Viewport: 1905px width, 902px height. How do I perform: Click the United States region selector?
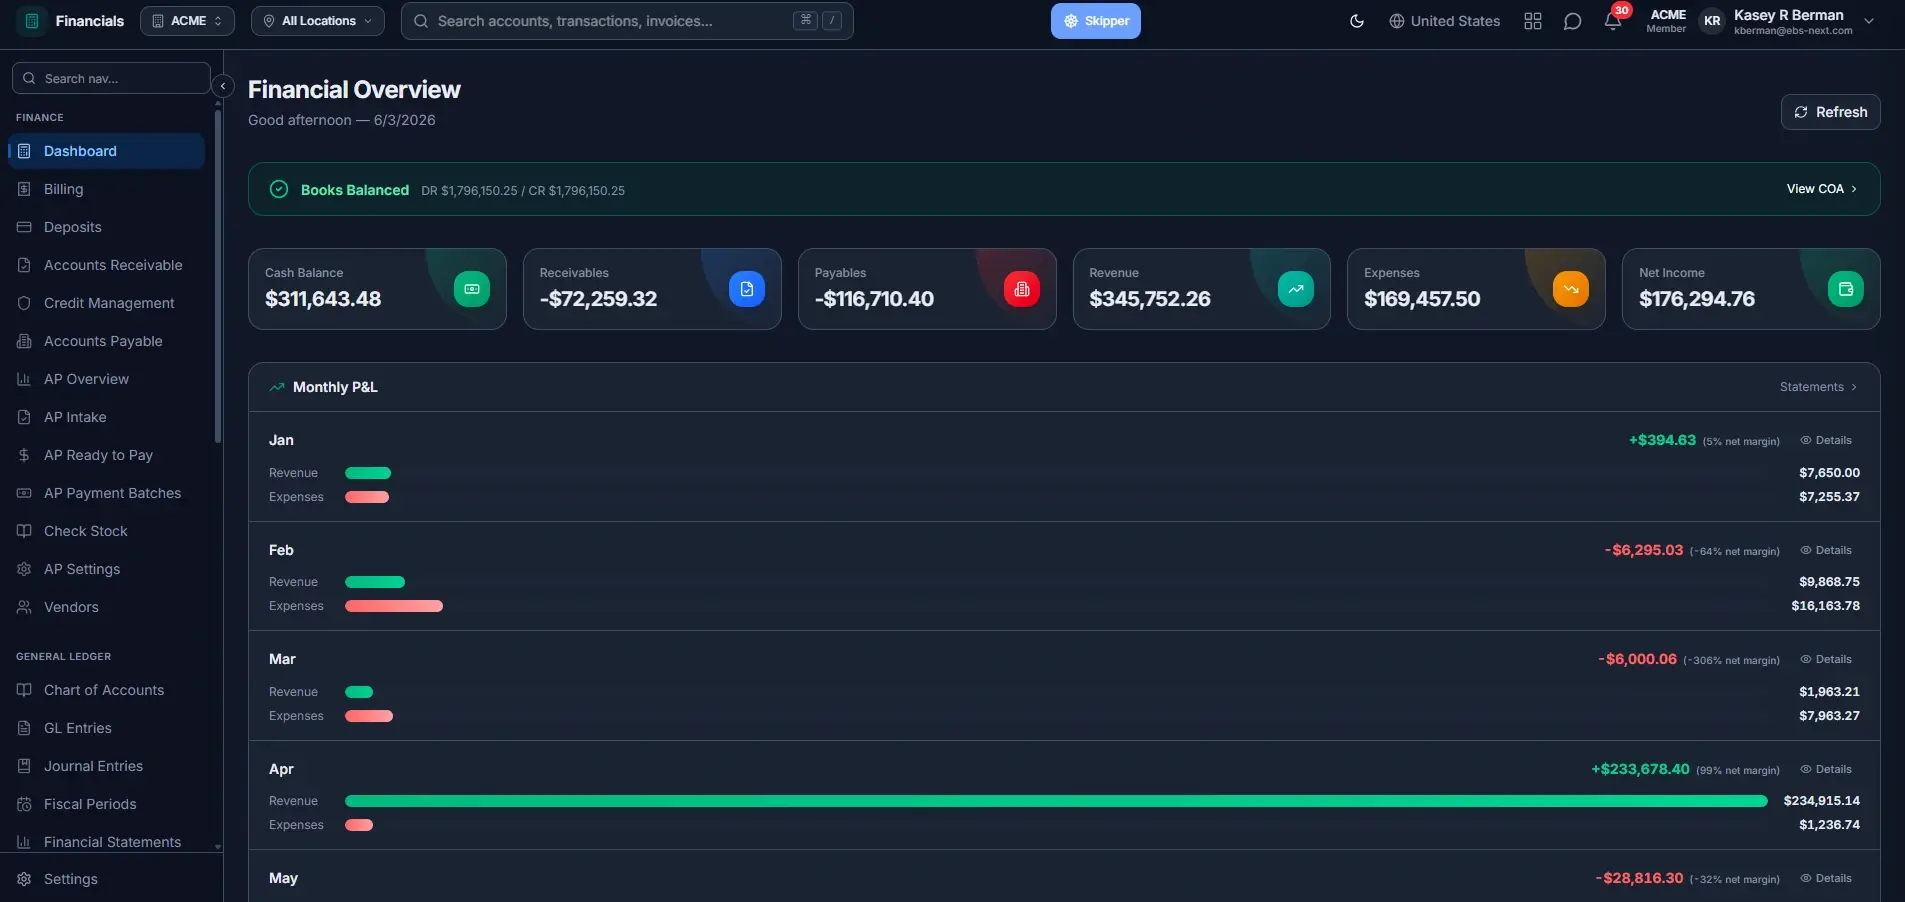[x=1444, y=21]
